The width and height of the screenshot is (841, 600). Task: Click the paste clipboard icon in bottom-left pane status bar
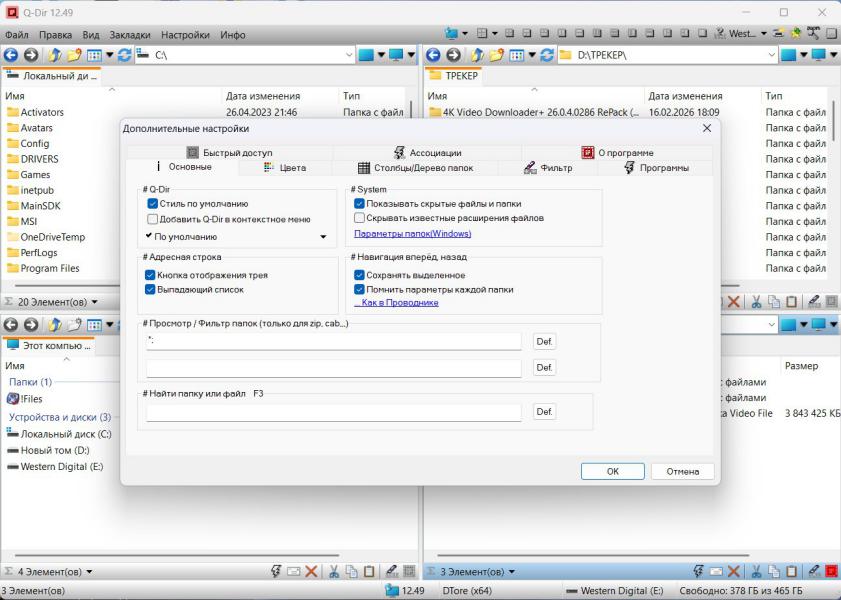click(x=369, y=571)
